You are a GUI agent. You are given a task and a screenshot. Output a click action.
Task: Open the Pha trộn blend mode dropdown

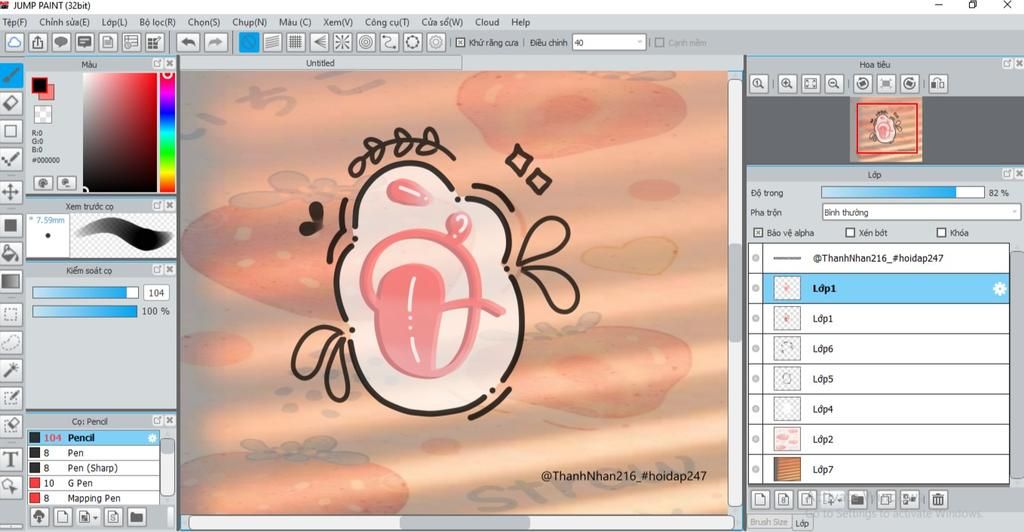pos(920,212)
